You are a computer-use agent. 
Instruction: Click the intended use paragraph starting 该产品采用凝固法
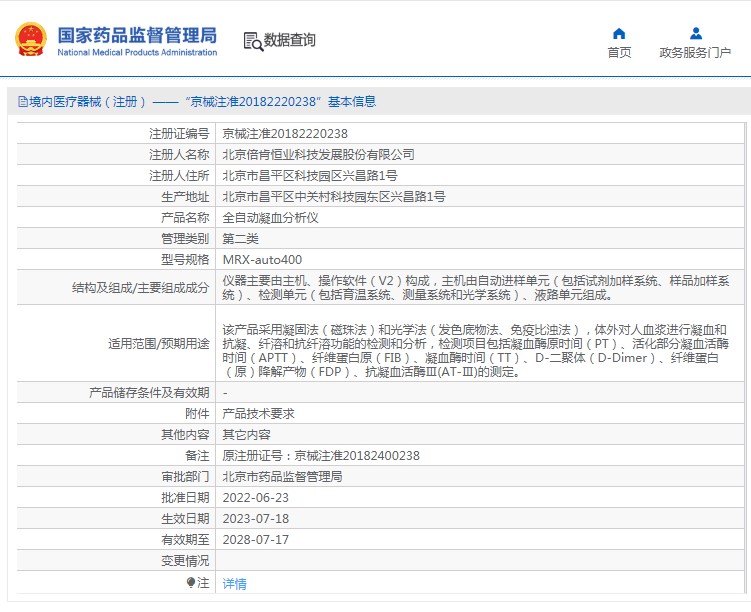(476, 351)
